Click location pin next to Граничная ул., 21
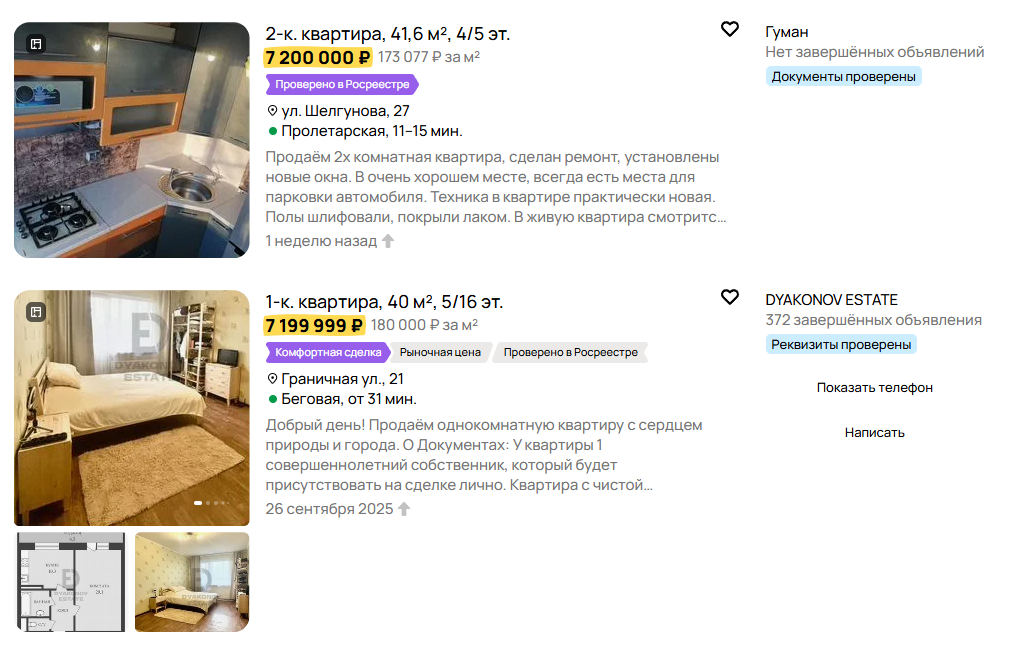 click(272, 379)
